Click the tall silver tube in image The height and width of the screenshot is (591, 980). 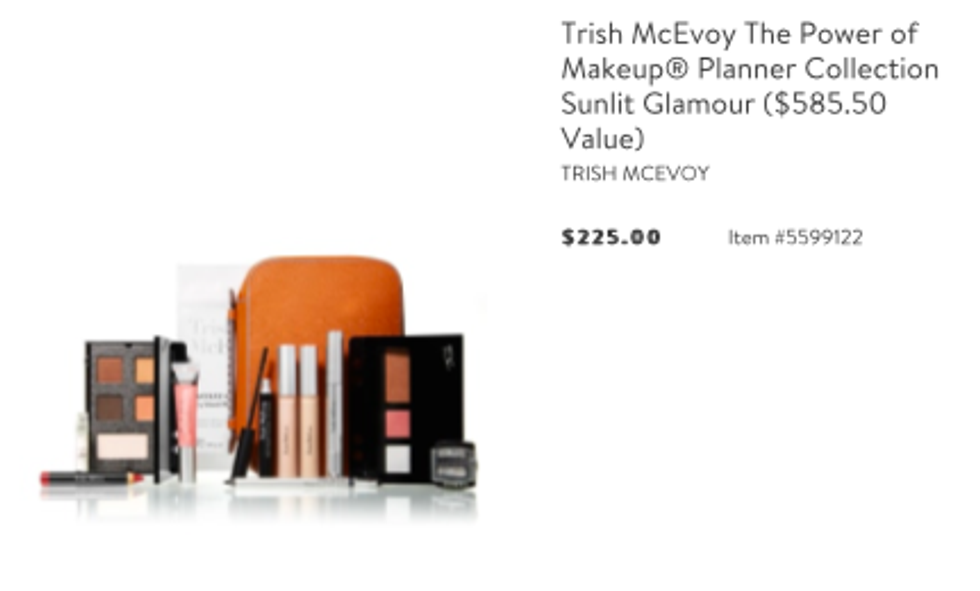coord(335,403)
